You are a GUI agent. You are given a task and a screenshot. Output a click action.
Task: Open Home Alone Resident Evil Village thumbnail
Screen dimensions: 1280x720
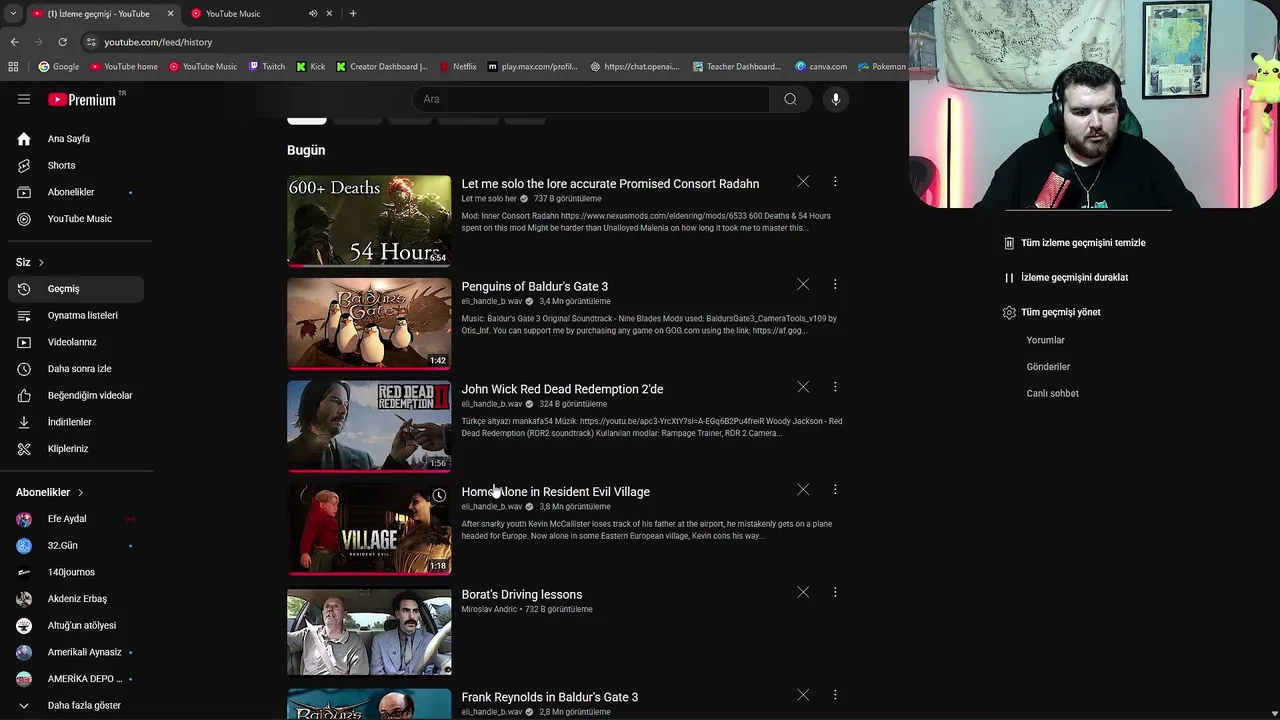point(369,529)
